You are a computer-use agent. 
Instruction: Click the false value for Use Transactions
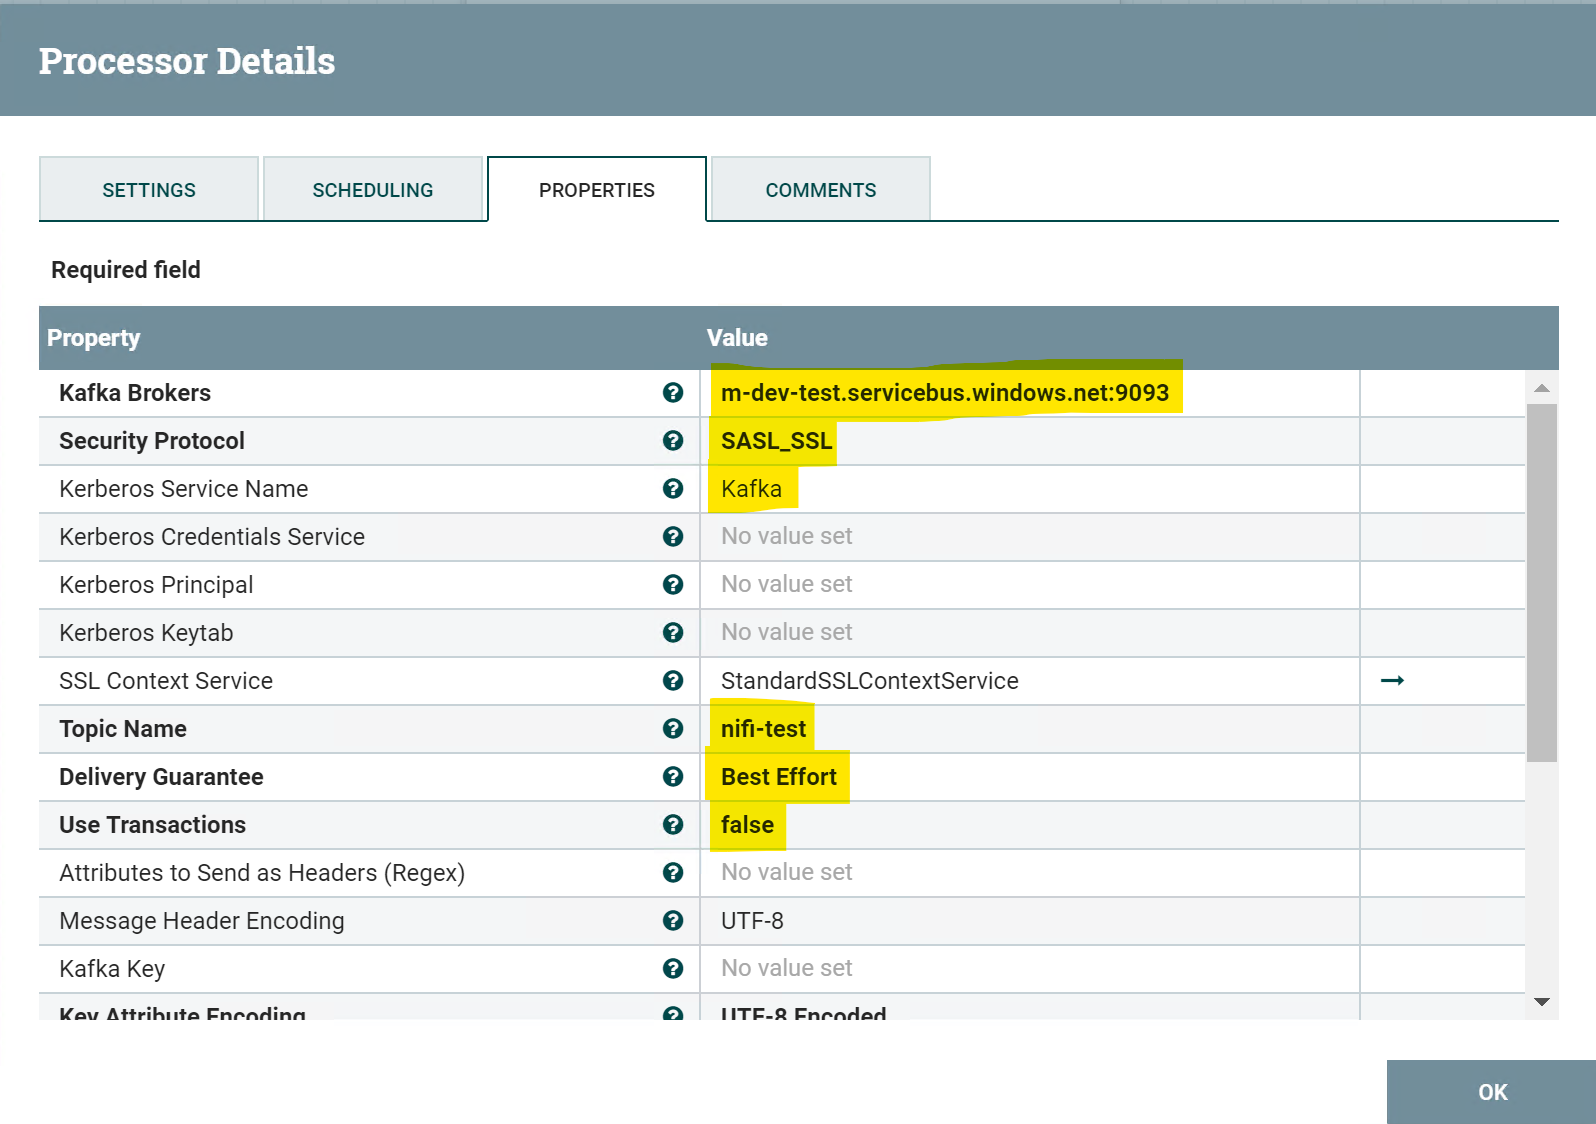coord(747,825)
